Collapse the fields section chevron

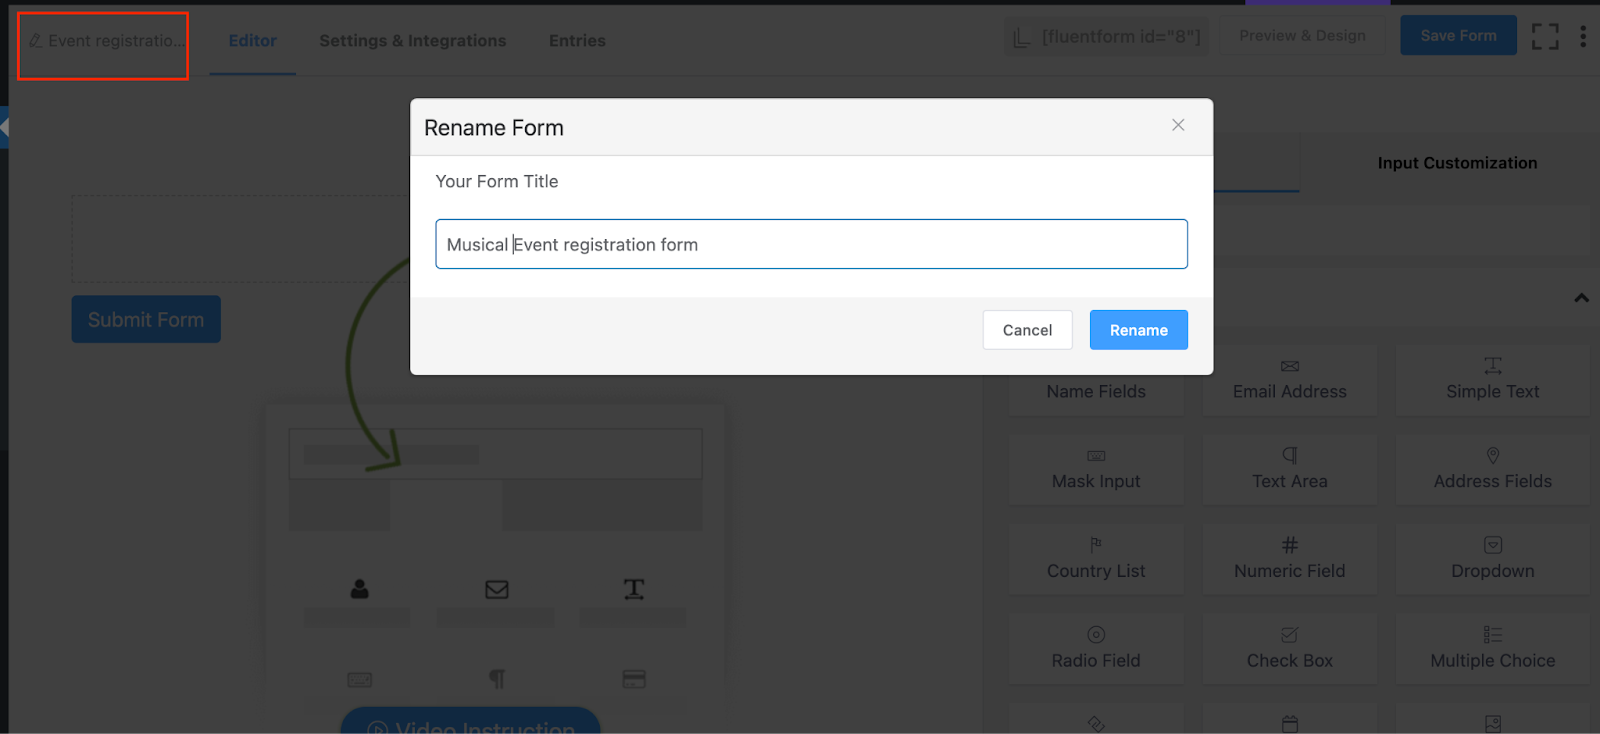tap(1581, 298)
